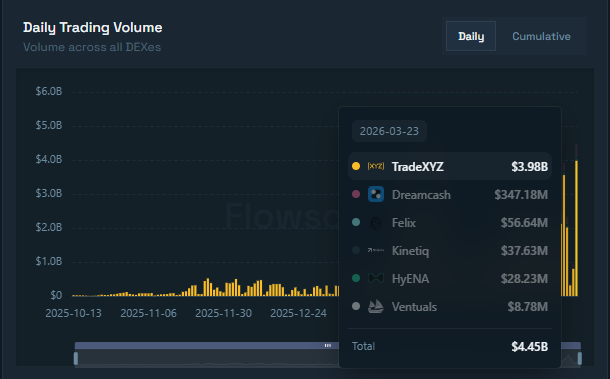Click the gray Ventuals color dot

coord(356,306)
